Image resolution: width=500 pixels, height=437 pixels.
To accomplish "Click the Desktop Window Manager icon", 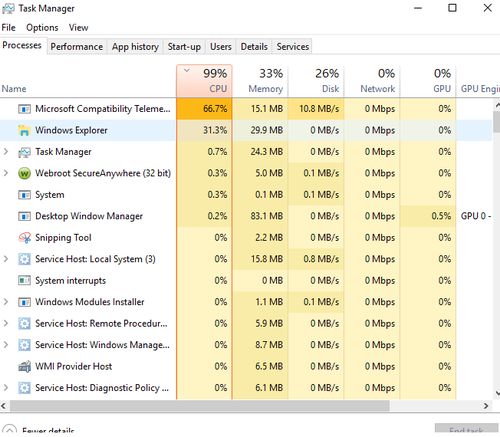I will tap(24, 216).
